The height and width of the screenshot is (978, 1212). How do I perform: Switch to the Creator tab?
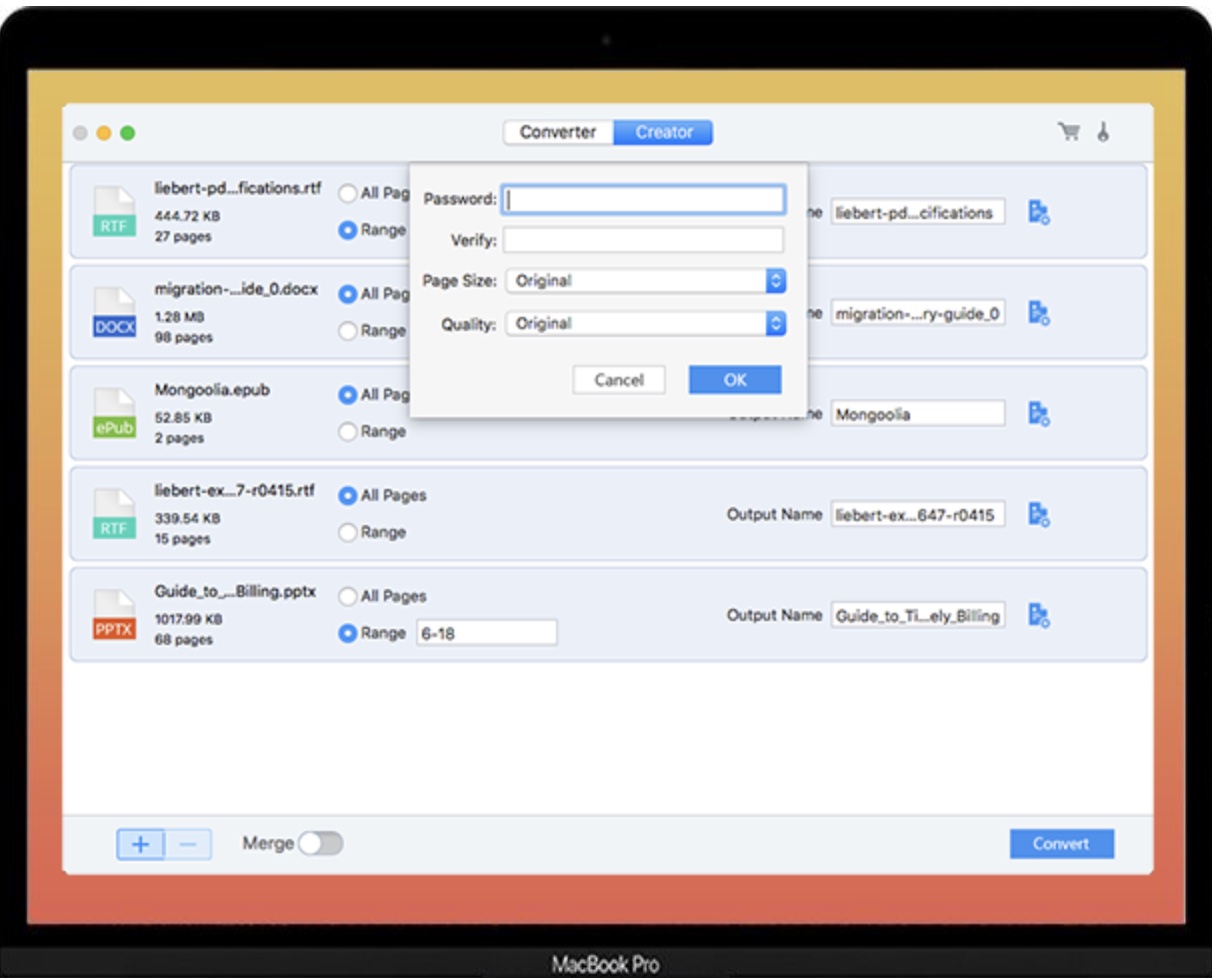(x=664, y=132)
